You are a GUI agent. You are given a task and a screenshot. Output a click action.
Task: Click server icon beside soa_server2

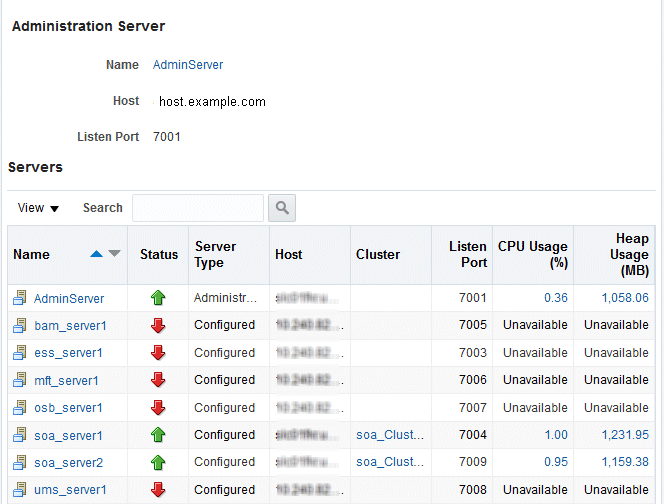coord(19,462)
